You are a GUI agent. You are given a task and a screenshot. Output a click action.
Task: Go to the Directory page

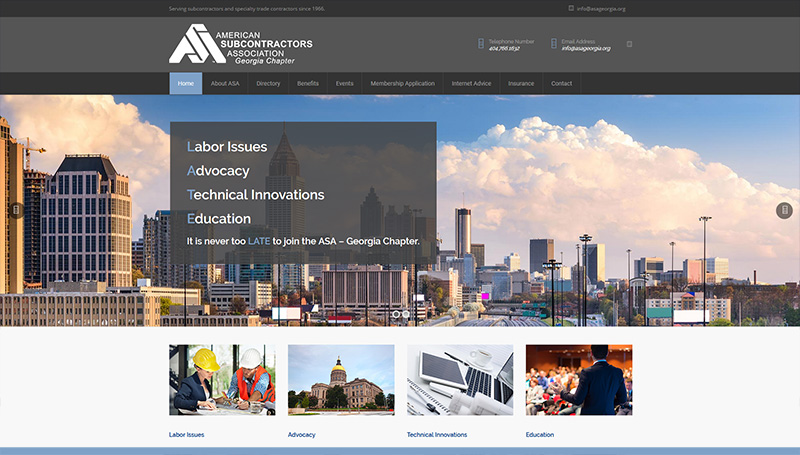[x=268, y=83]
